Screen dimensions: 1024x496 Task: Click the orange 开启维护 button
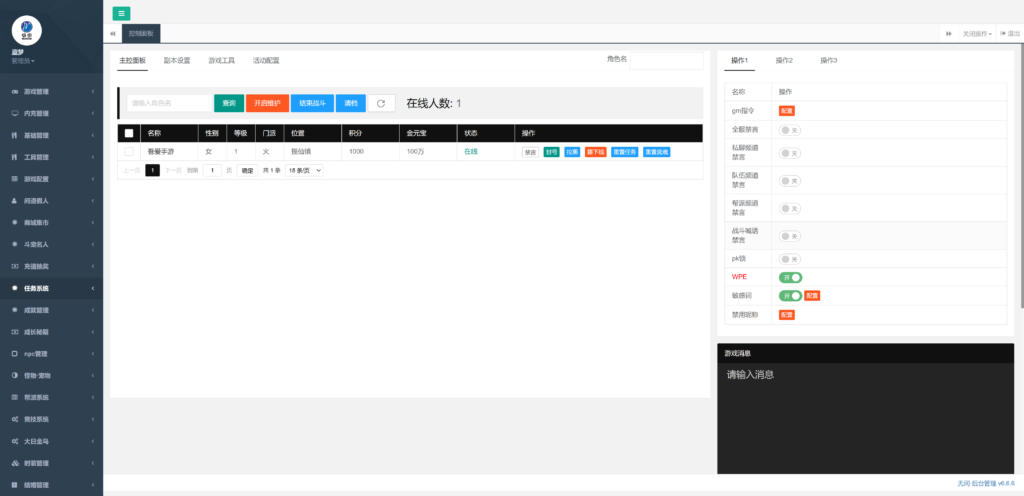coord(267,103)
